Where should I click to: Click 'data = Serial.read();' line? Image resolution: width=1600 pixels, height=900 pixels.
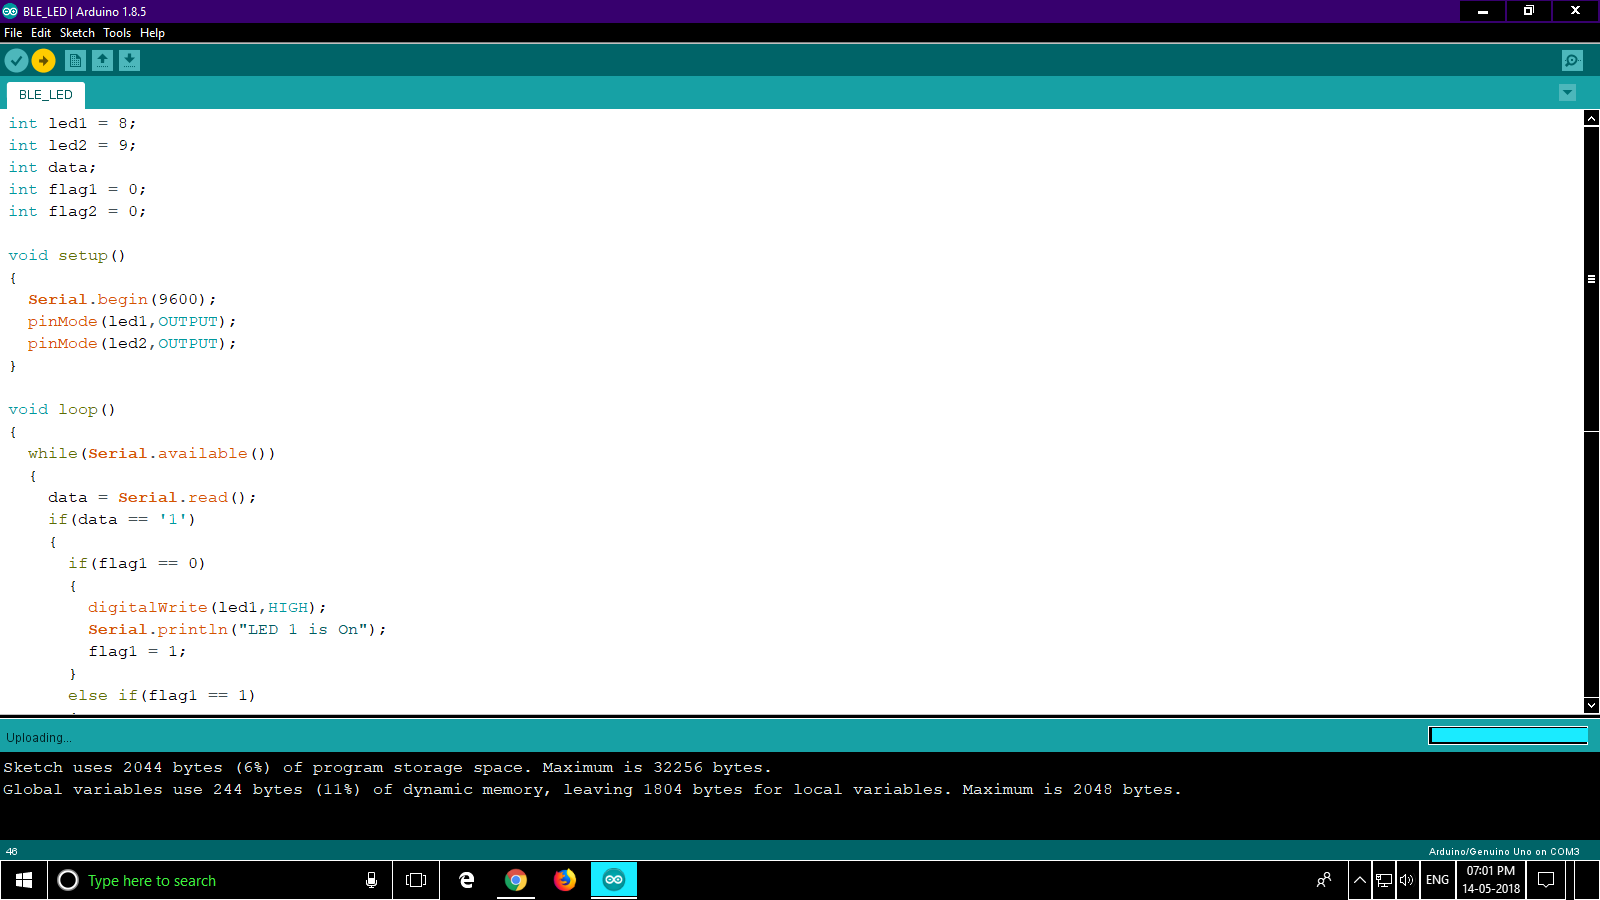(152, 497)
